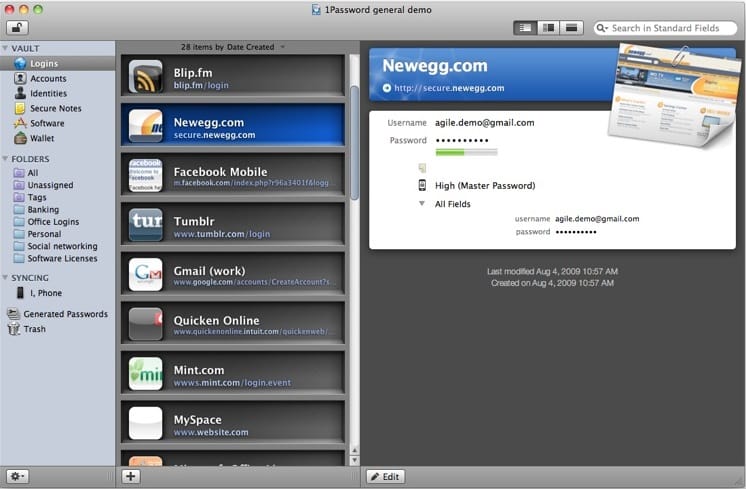Collapse the VAULT section triangle
The height and width of the screenshot is (489, 746).
tap(6, 48)
